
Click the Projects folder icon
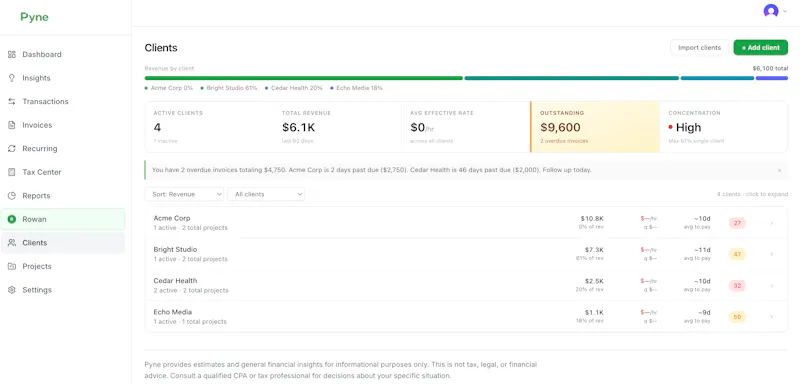(x=12, y=266)
